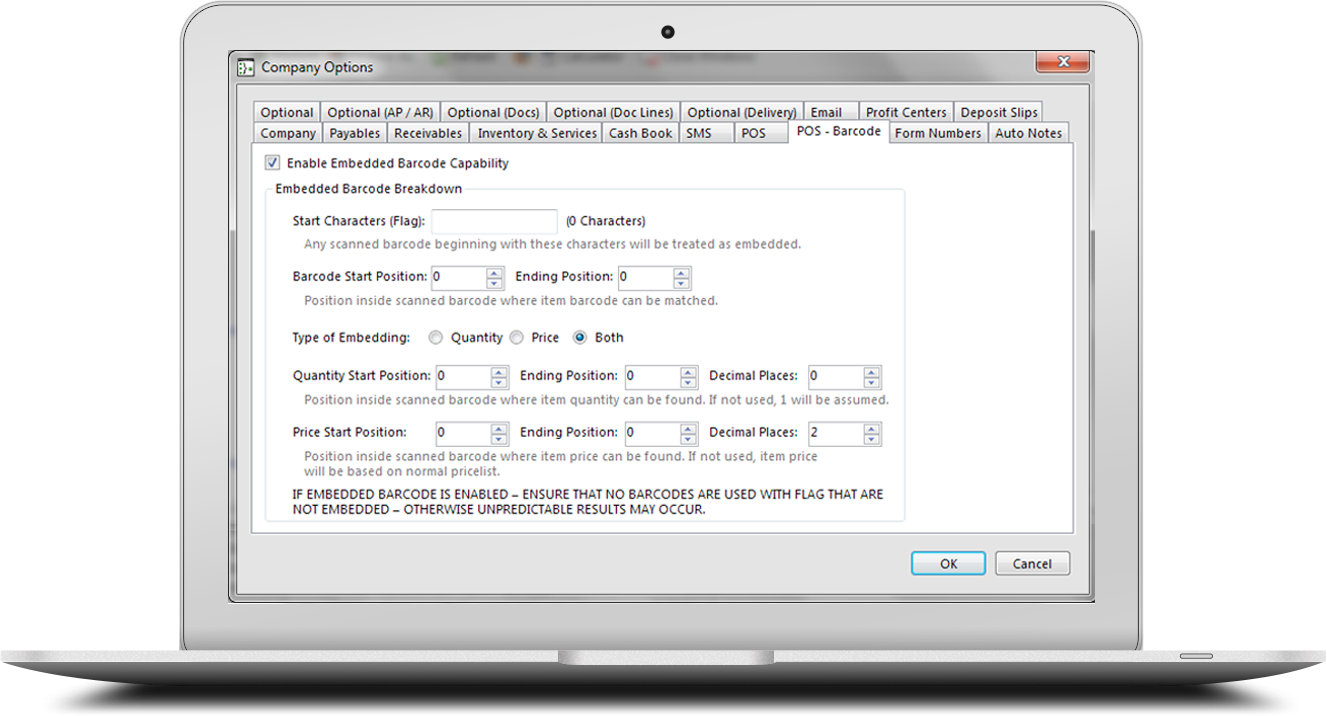
Task: Click the Cancel button
Action: (x=1032, y=564)
